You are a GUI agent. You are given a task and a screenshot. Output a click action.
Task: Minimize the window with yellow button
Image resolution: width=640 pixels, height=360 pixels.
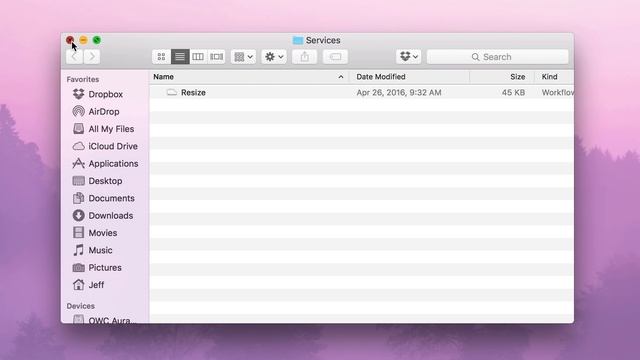coord(83,40)
